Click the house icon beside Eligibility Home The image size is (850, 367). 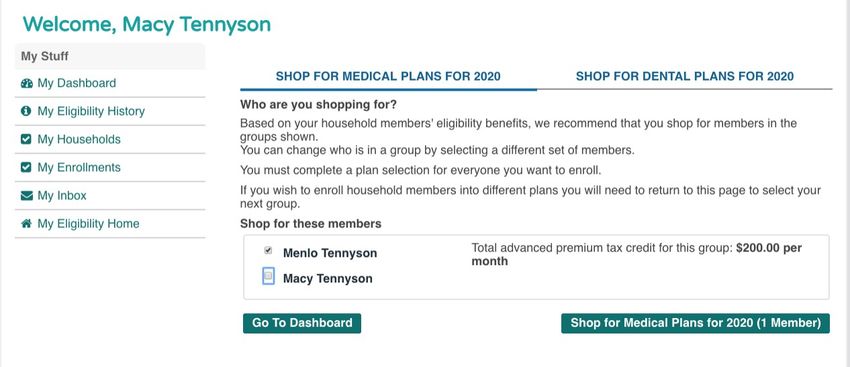(x=26, y=223)
